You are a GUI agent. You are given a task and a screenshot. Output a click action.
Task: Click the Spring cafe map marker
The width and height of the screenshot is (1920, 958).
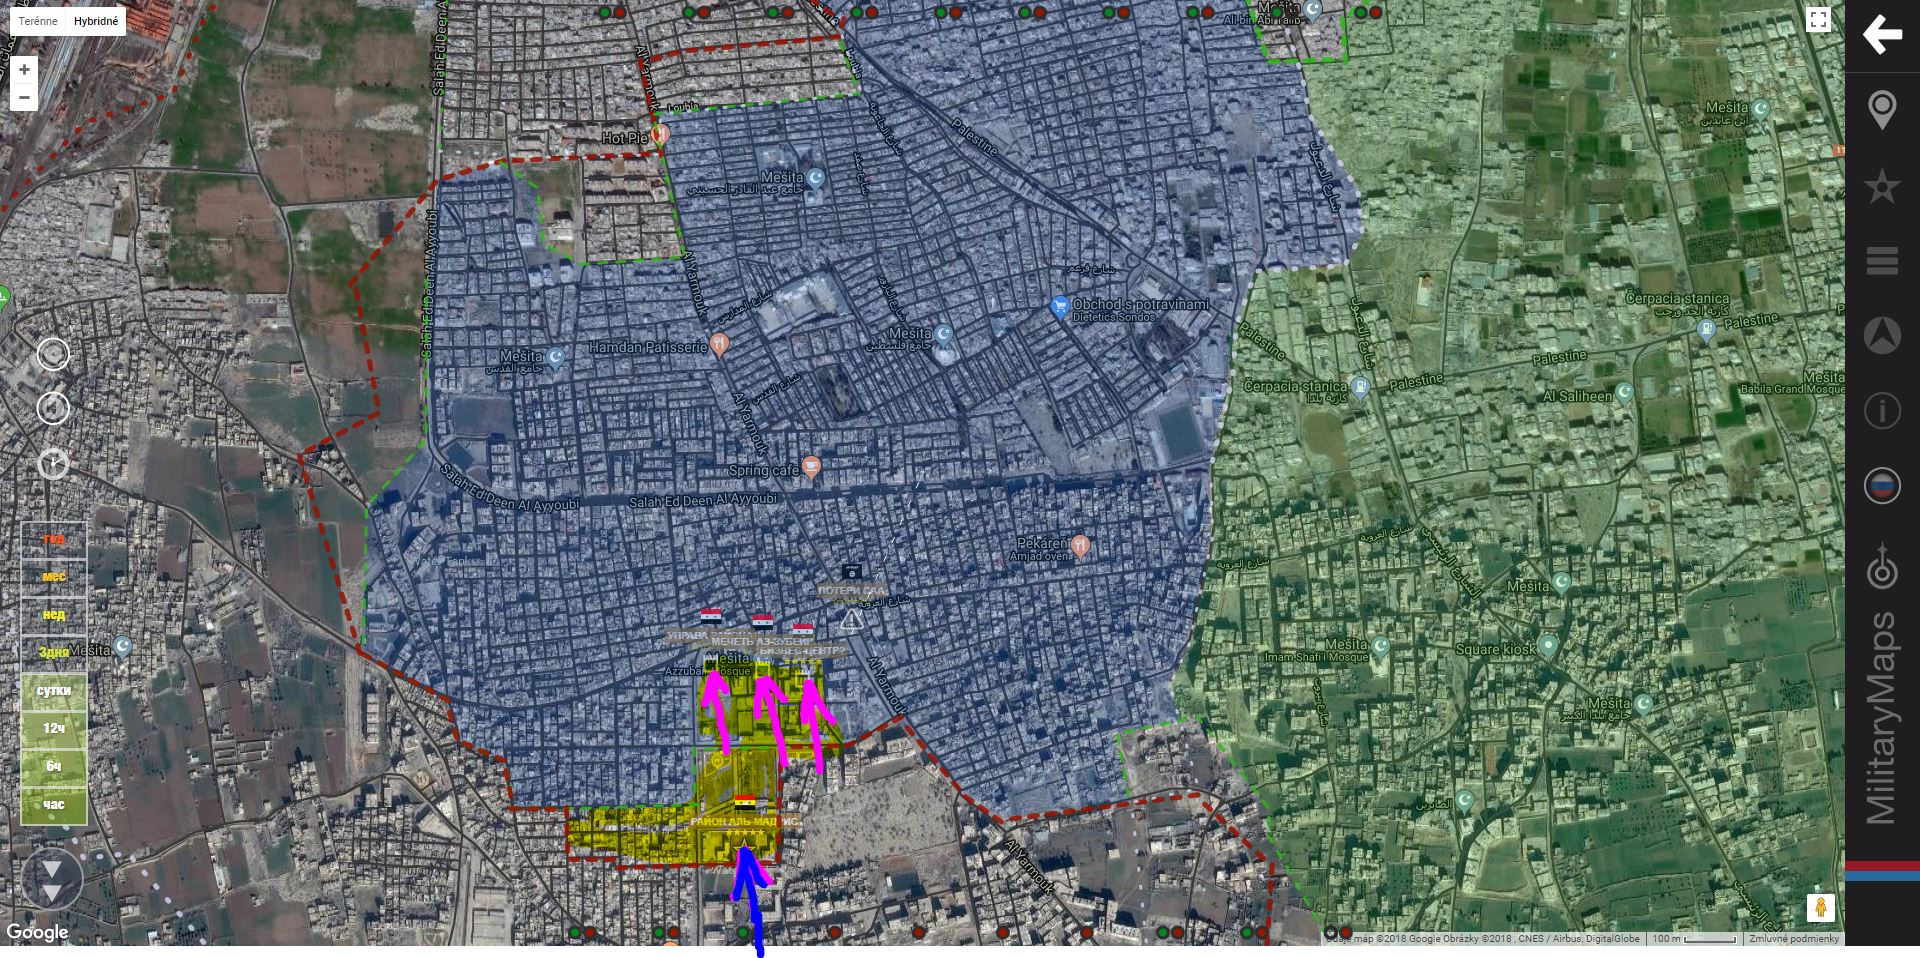click(x=812, y=467)
